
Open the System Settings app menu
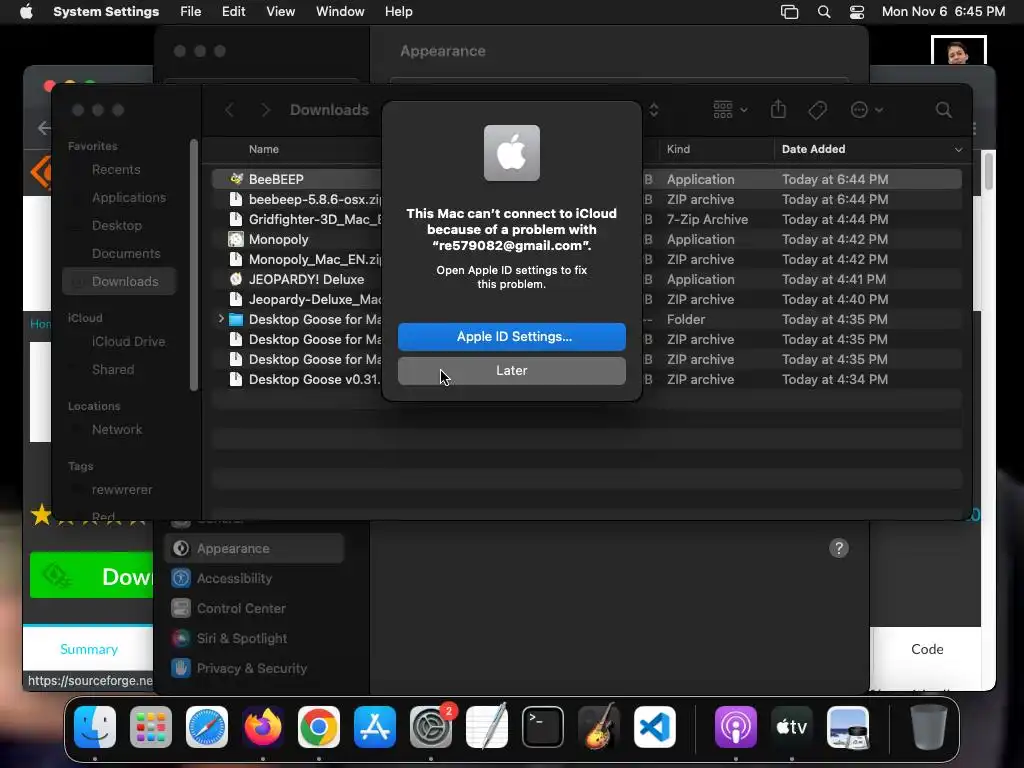[106, 12]
